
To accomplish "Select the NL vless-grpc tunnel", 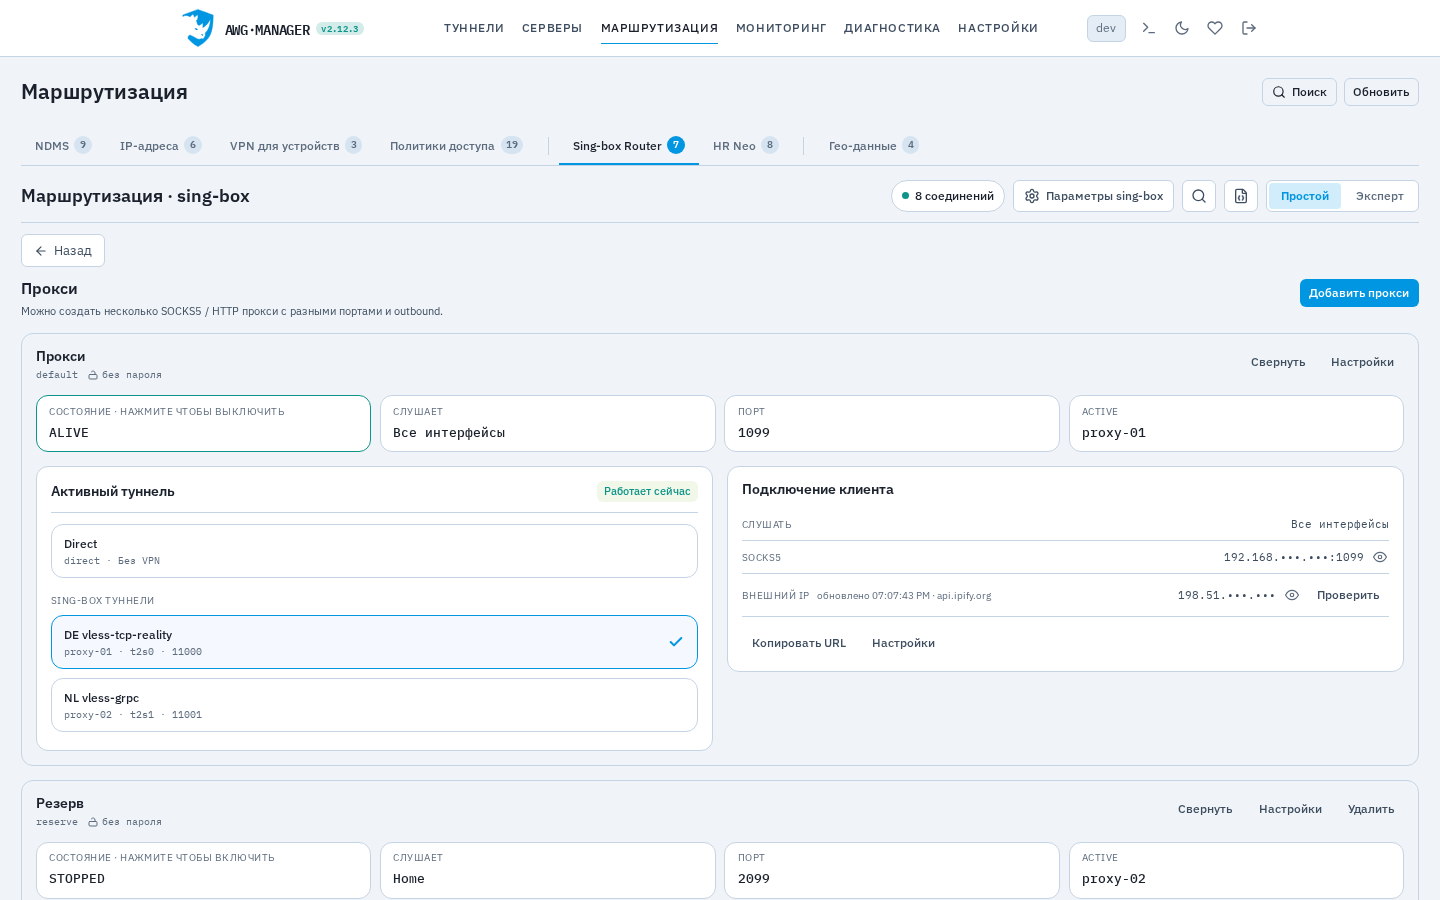I will [x=374, y=705].
